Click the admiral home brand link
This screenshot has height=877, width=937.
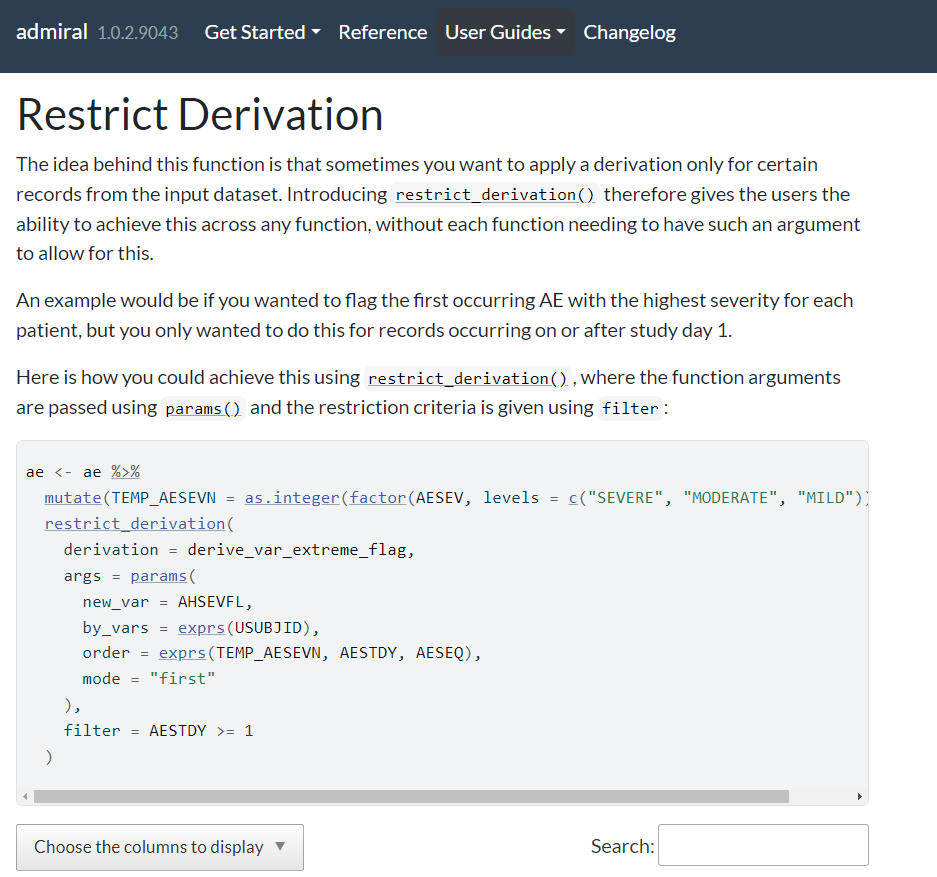click(x=52, y=32)
